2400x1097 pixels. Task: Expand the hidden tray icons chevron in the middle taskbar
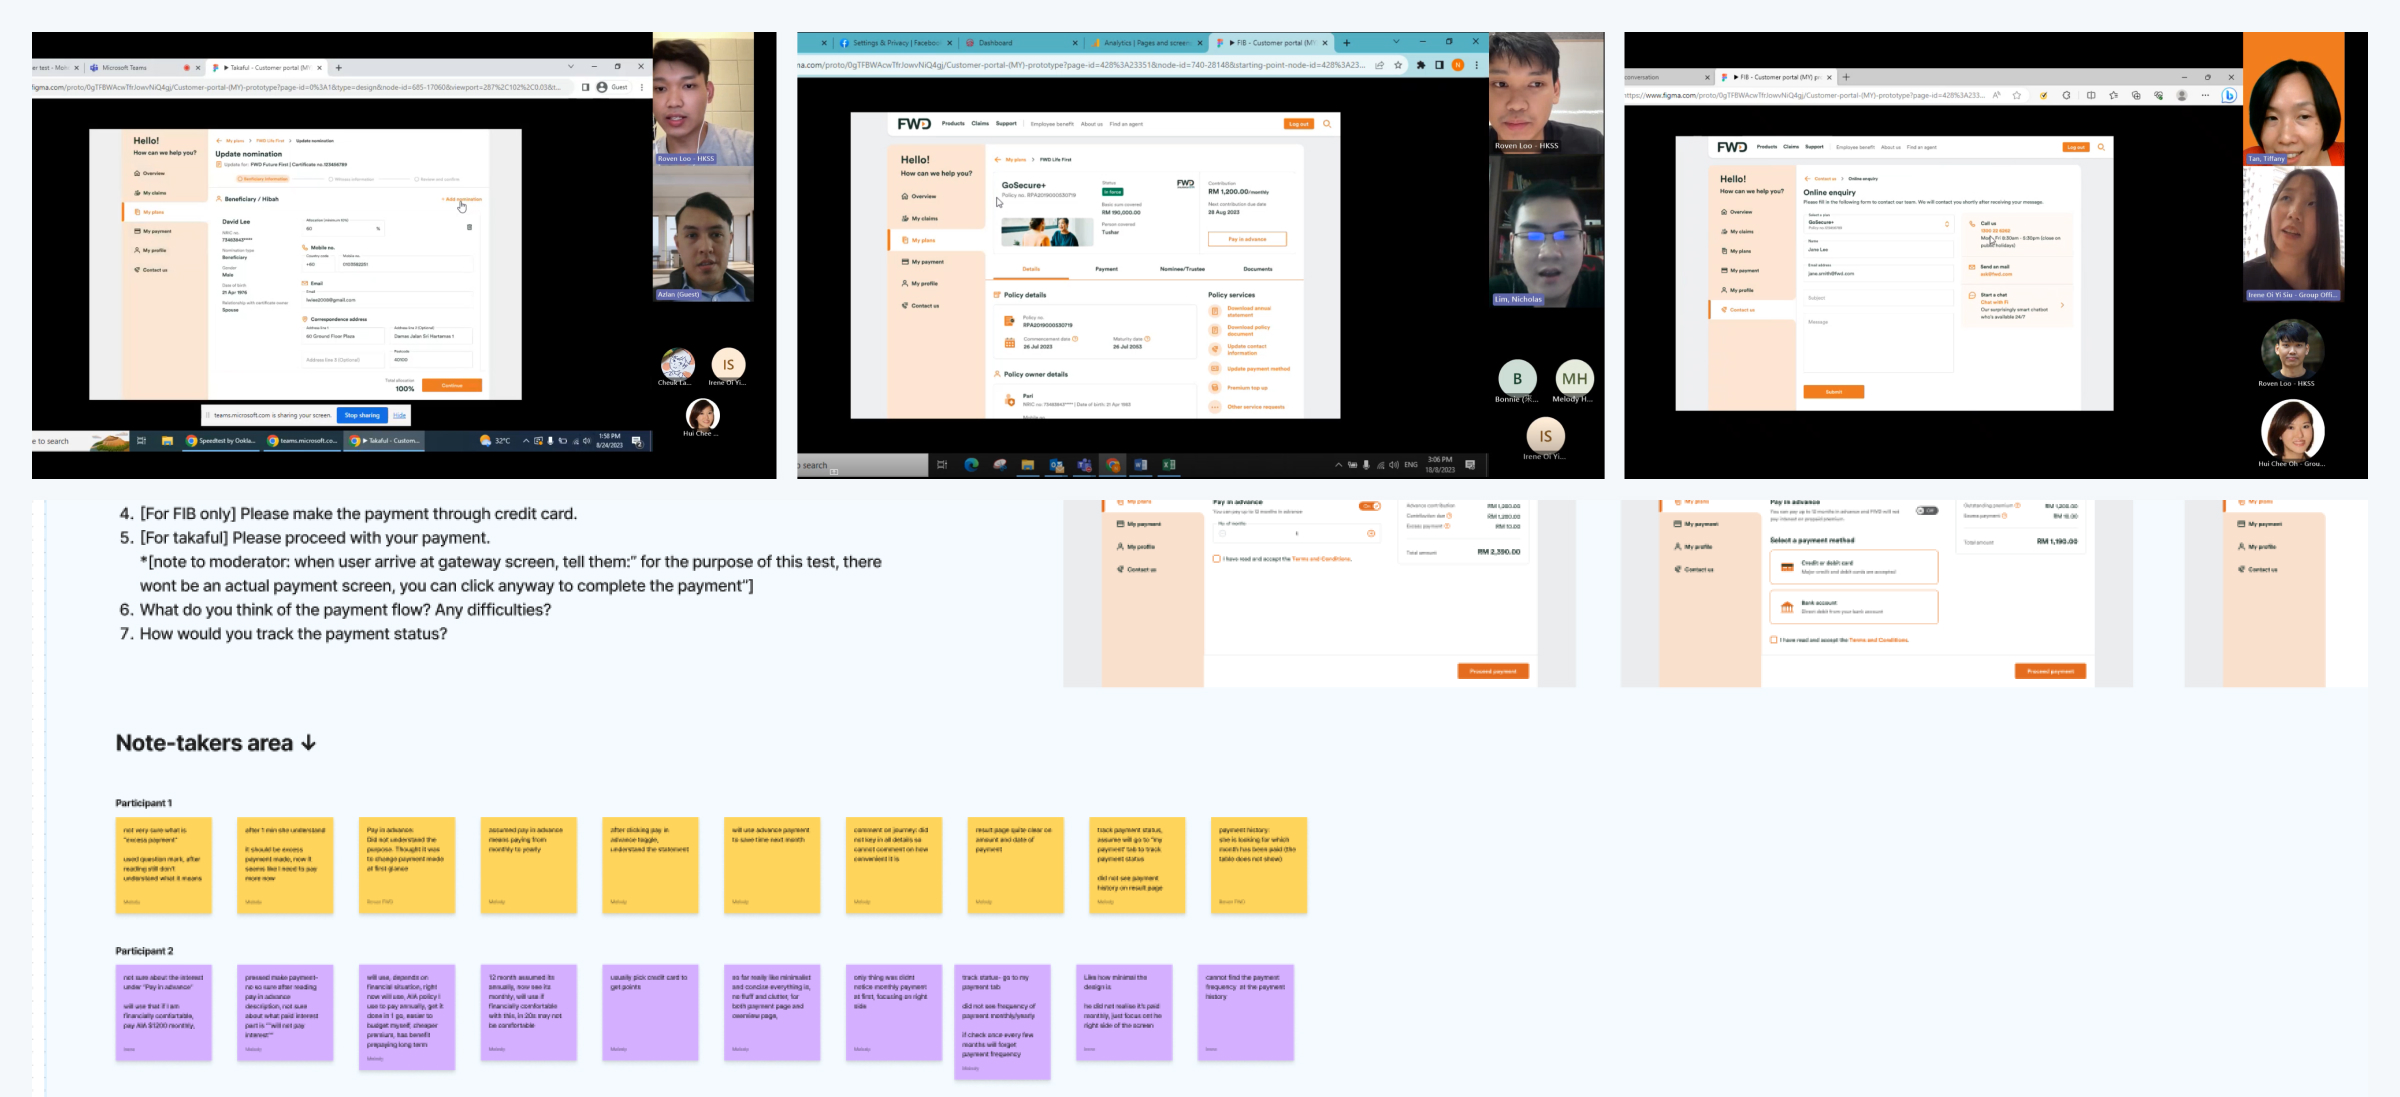click(x=1338, y=464)
